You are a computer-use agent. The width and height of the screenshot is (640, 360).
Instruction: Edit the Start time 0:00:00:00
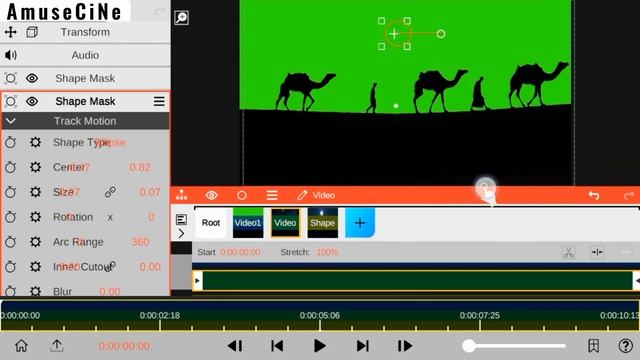pos(240,252)
